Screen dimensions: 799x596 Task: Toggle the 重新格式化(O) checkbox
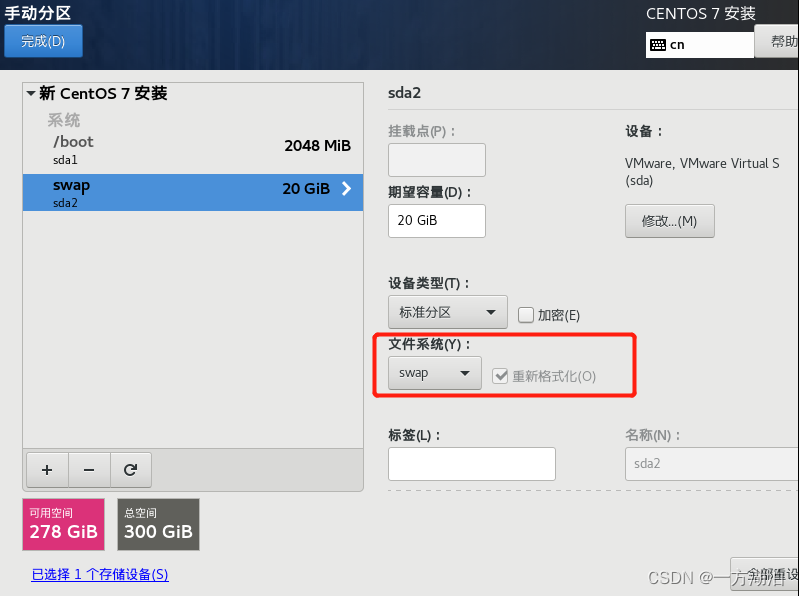500,376
